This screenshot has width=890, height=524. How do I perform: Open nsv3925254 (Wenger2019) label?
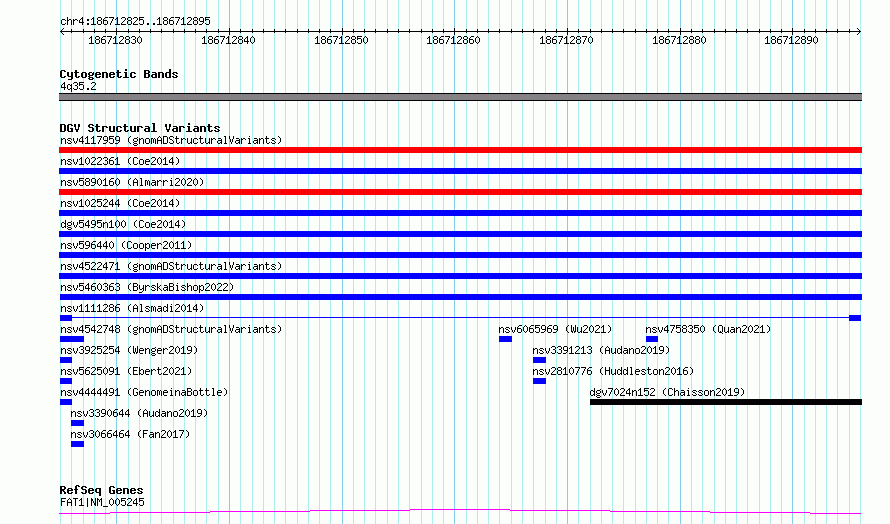[x=129, y=350]
